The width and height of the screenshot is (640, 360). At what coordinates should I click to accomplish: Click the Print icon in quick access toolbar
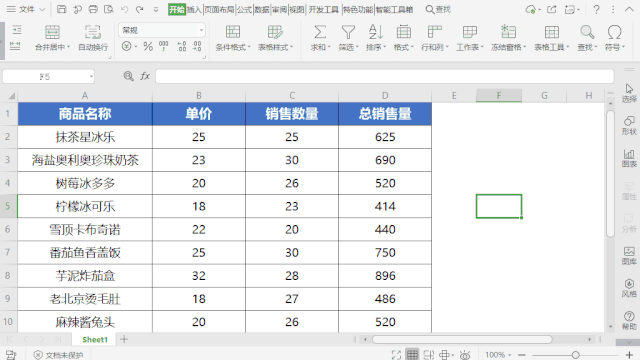(x=93, y=9)
